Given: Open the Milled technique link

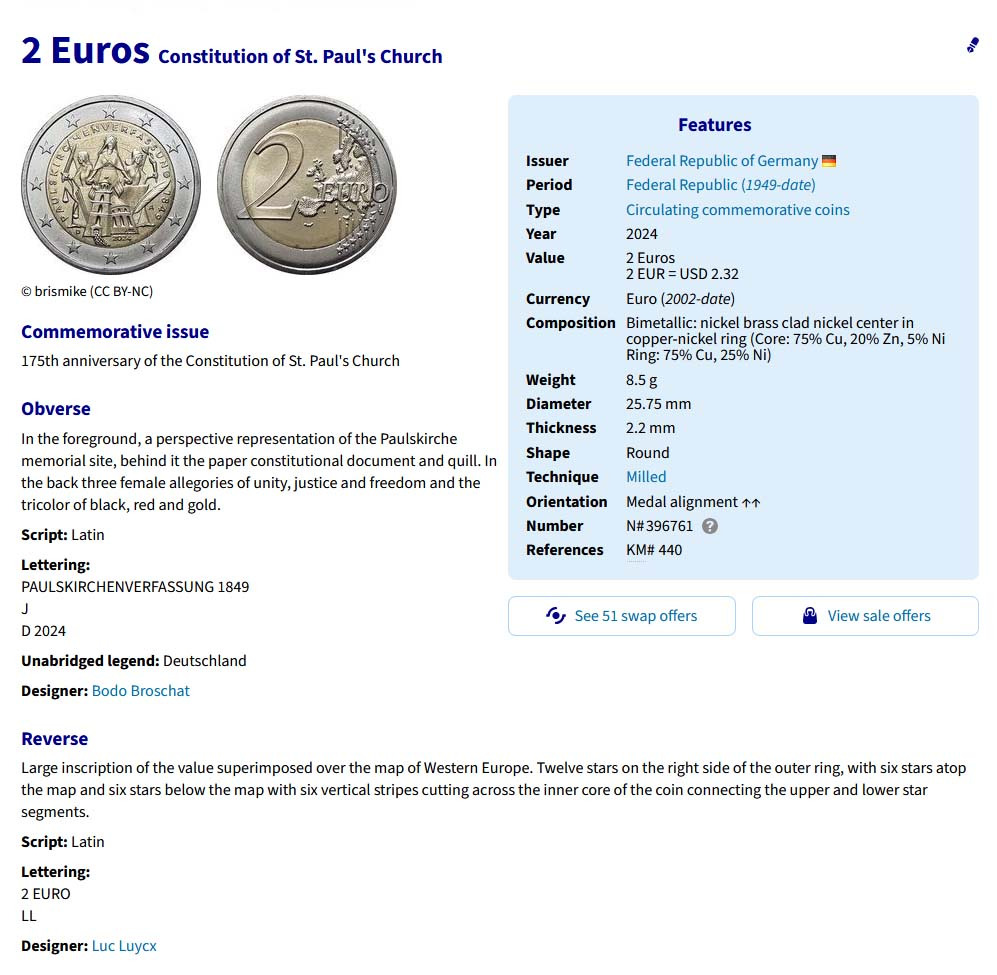Looking at the screenshot, I should coord(646,477).
